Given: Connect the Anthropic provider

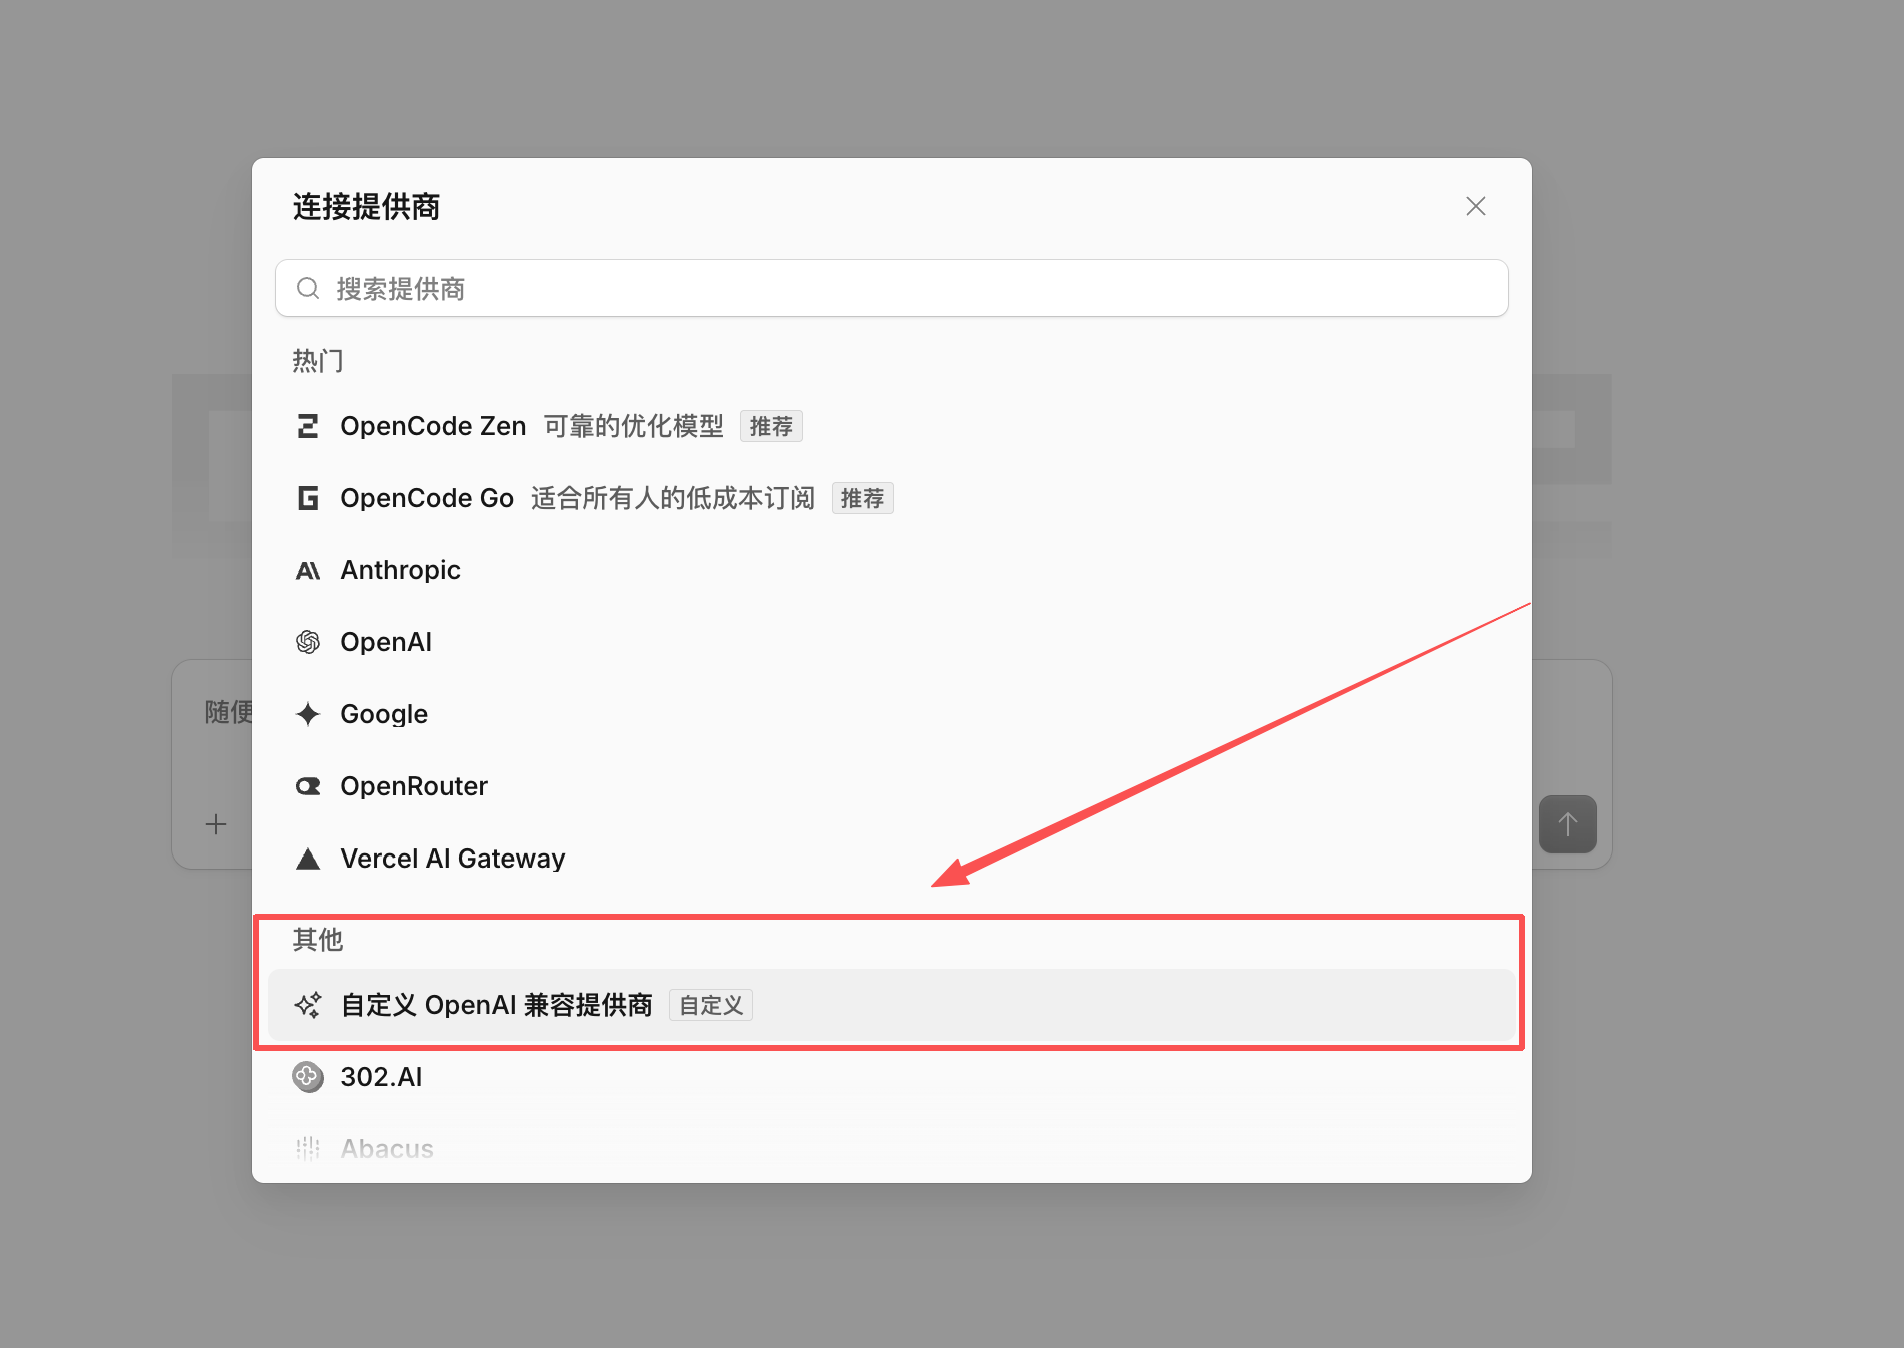Looking at the screenshot, I should click(891, 570).
